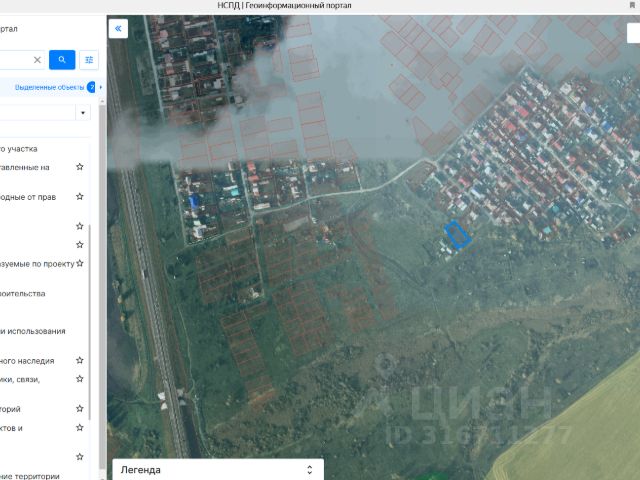Open 'Выделенные объекты' selected objects link
This screenshot has width=640, height=480.
pos(49,87)
